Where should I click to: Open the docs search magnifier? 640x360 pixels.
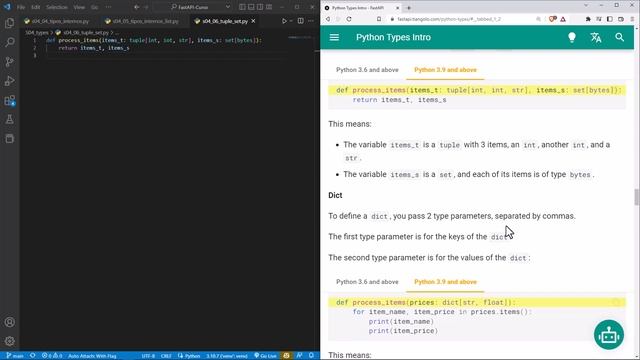coord(620,37)
